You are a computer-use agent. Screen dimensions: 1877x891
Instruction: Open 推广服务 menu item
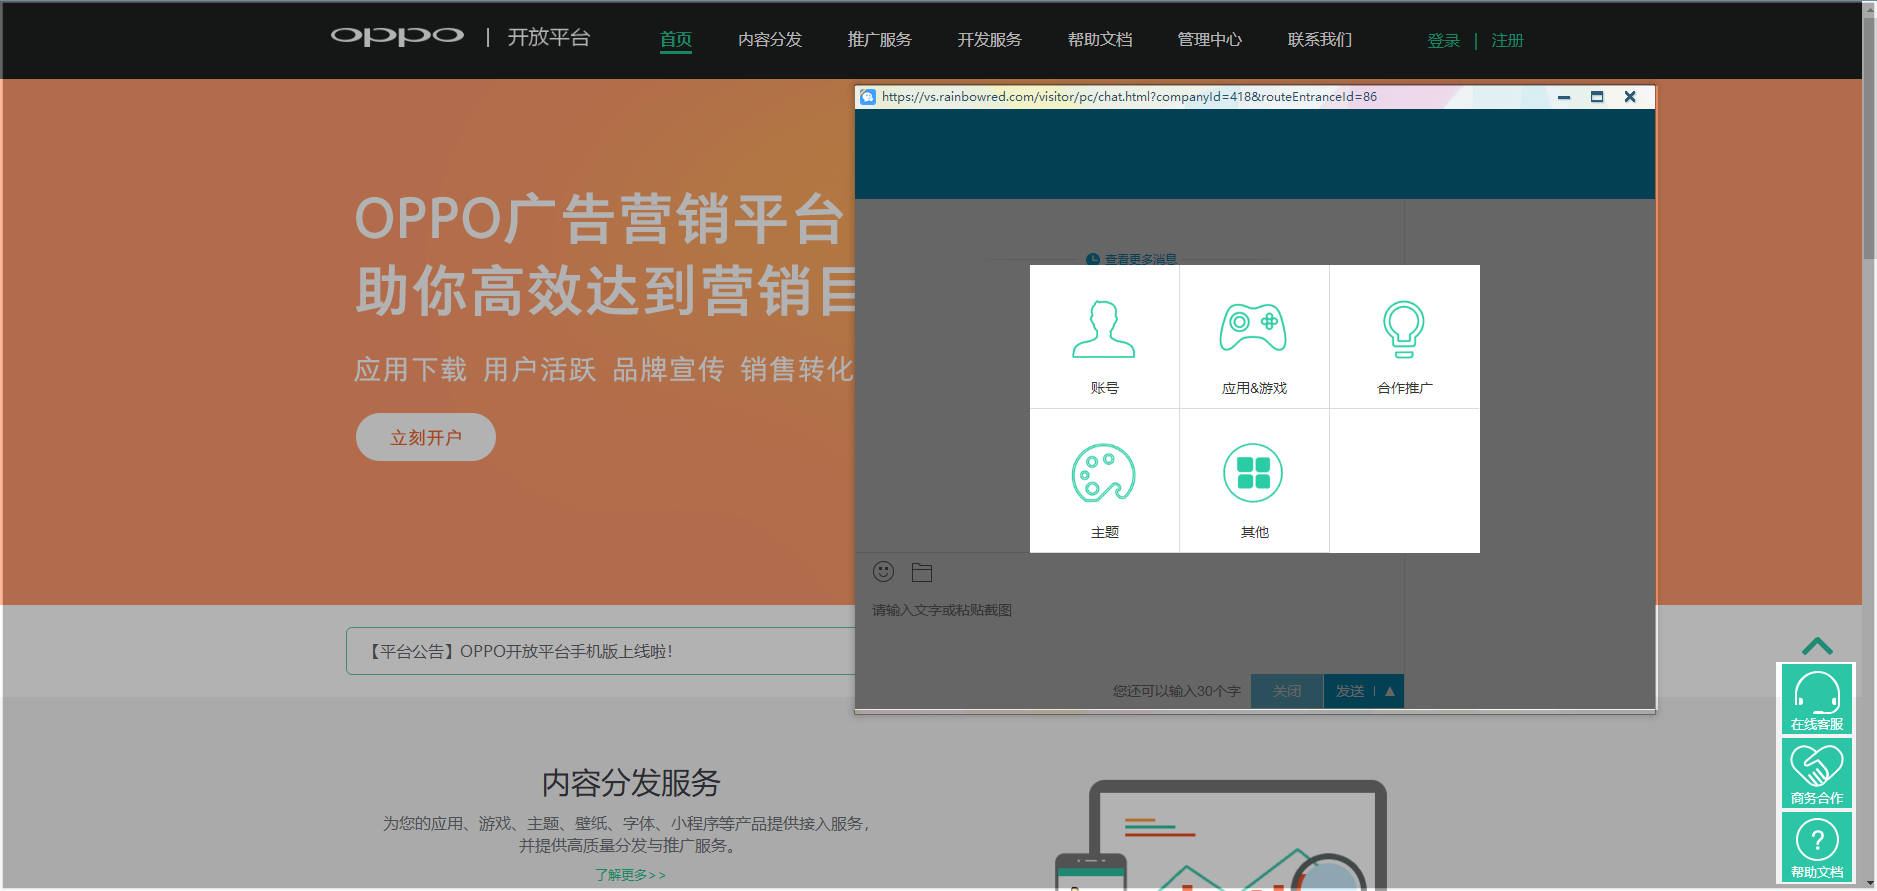coord(880,40)
